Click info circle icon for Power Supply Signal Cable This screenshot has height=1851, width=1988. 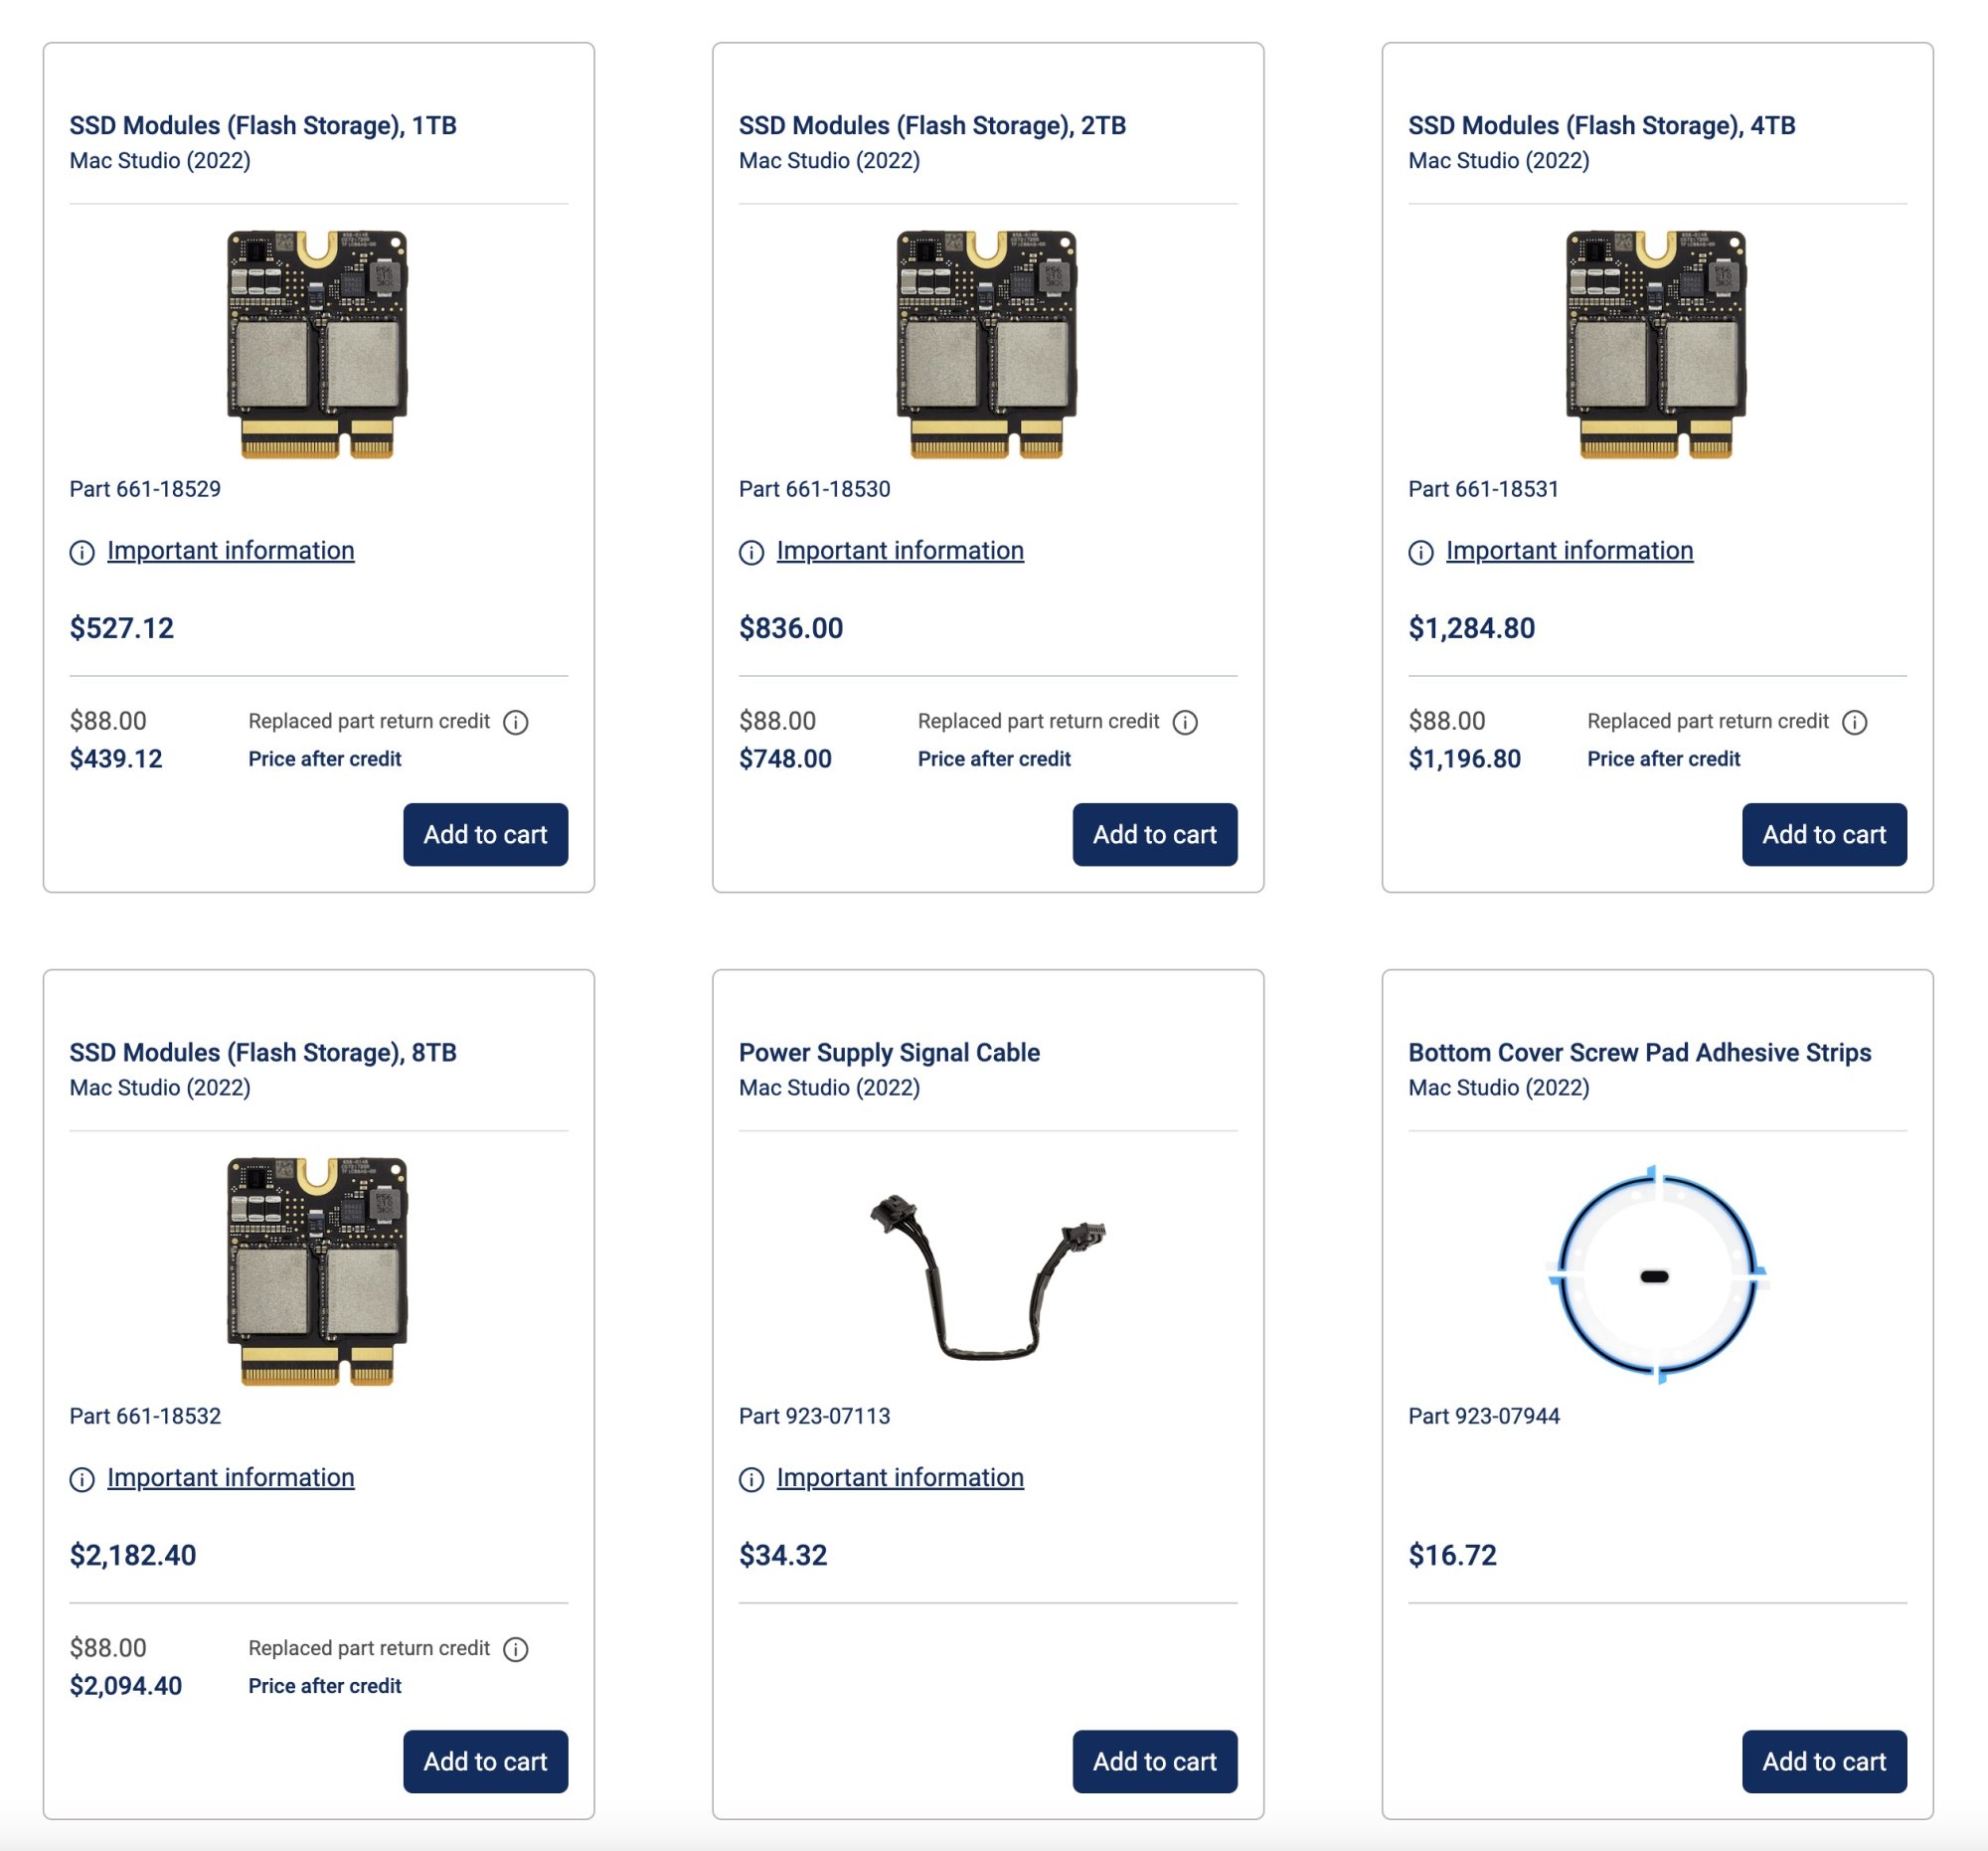pyautogui.click(x=751, y=1479)
